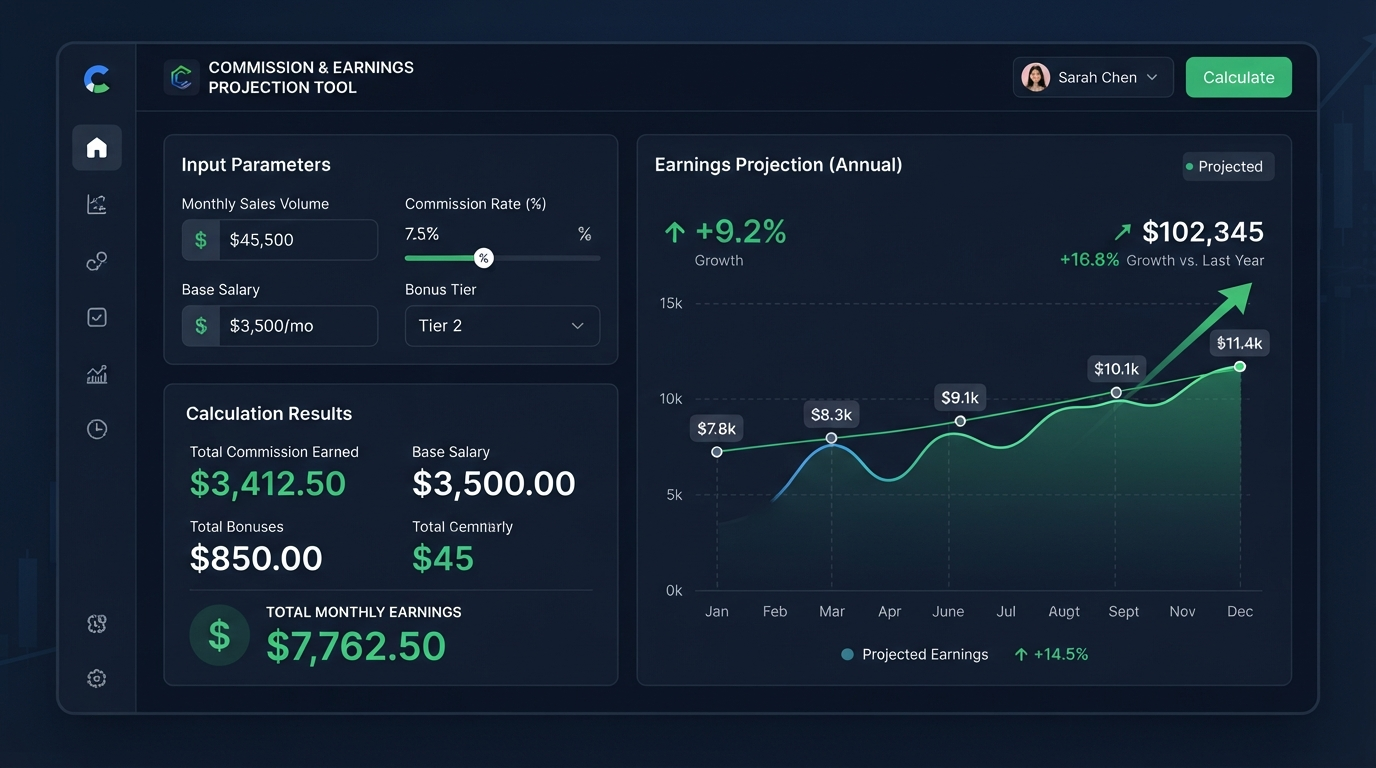Click the +16.8% growth vs. last year
The width and height of the screenshot is (1376, 768).
point(1090,260)
